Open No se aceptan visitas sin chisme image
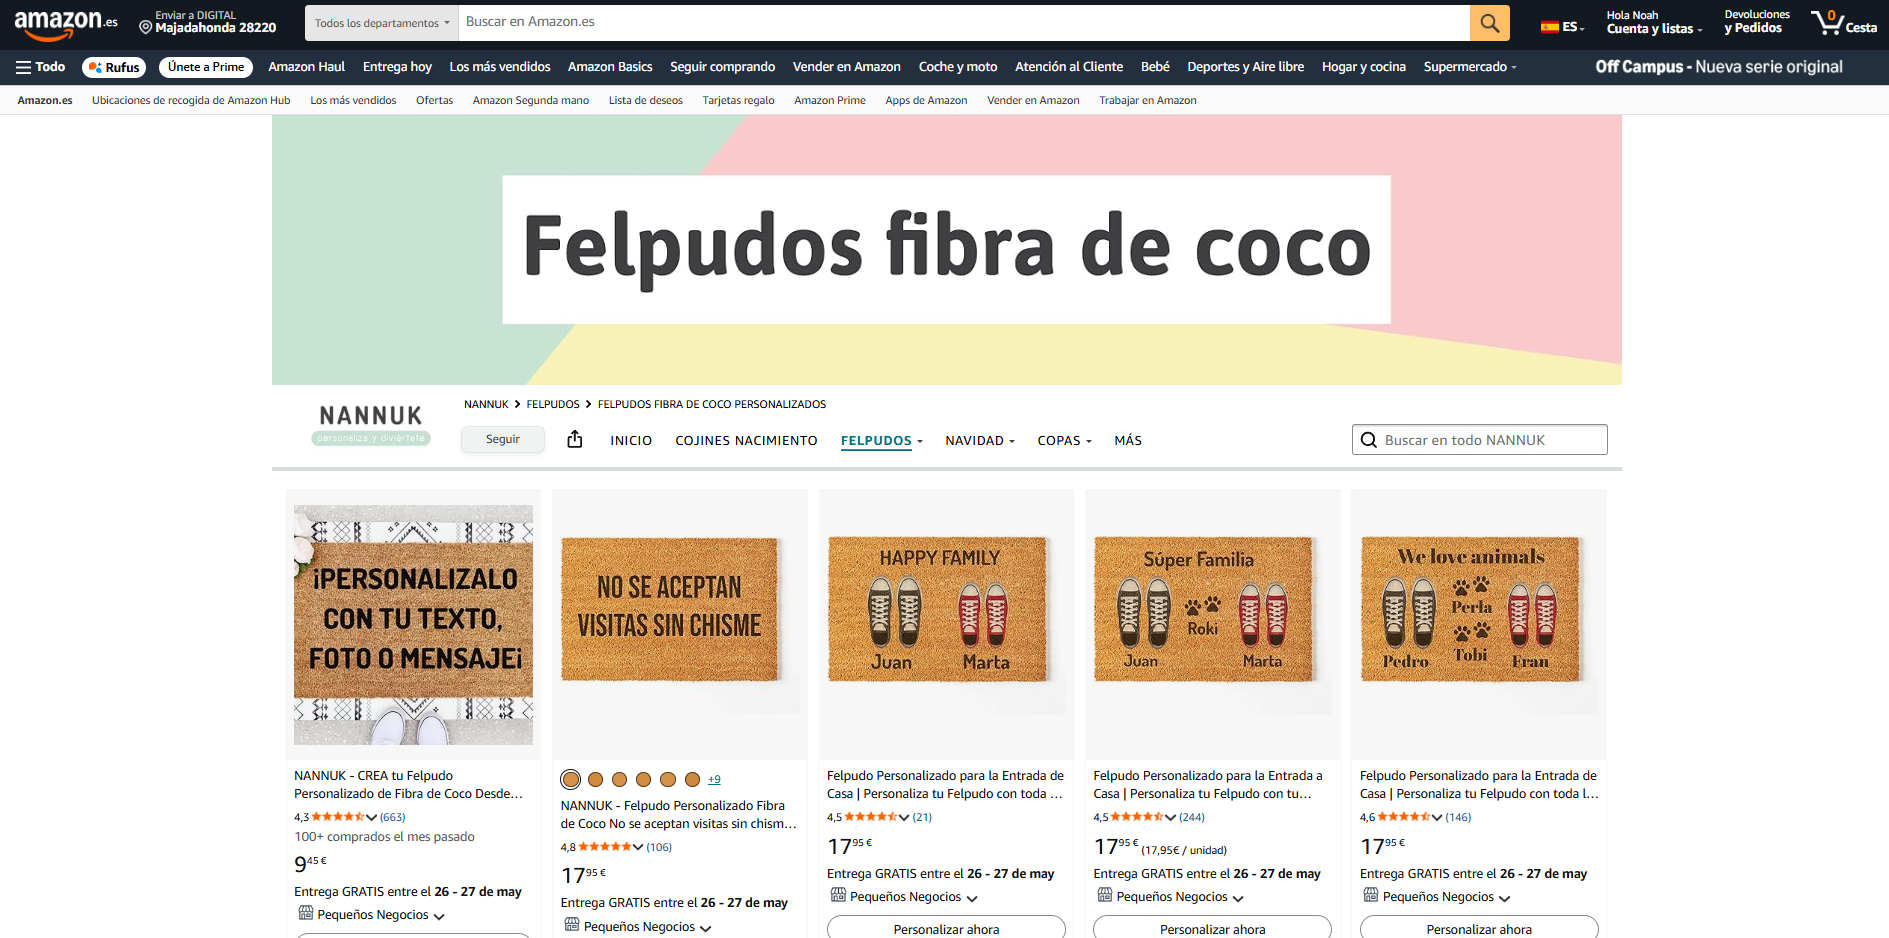This screenshot has height=938, width=1889. (680, 624)
